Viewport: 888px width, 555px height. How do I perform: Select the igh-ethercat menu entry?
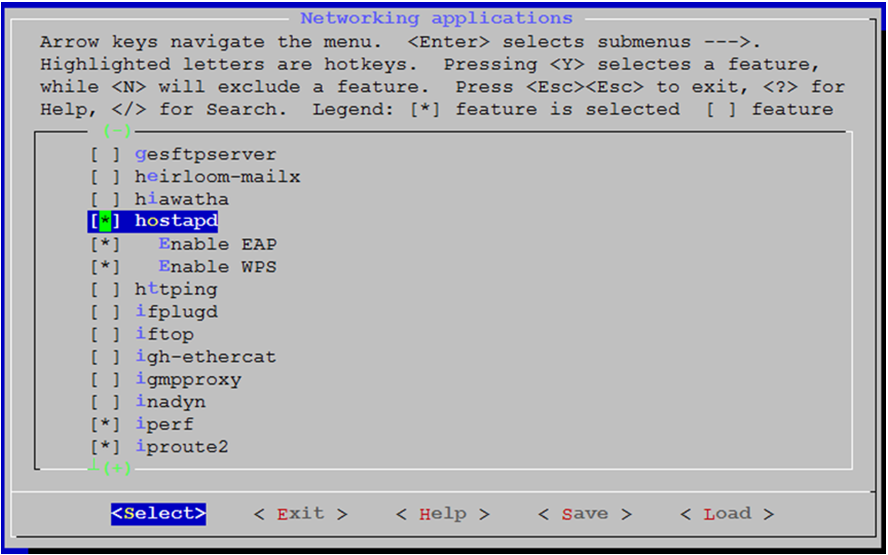[x=205, y=356]
